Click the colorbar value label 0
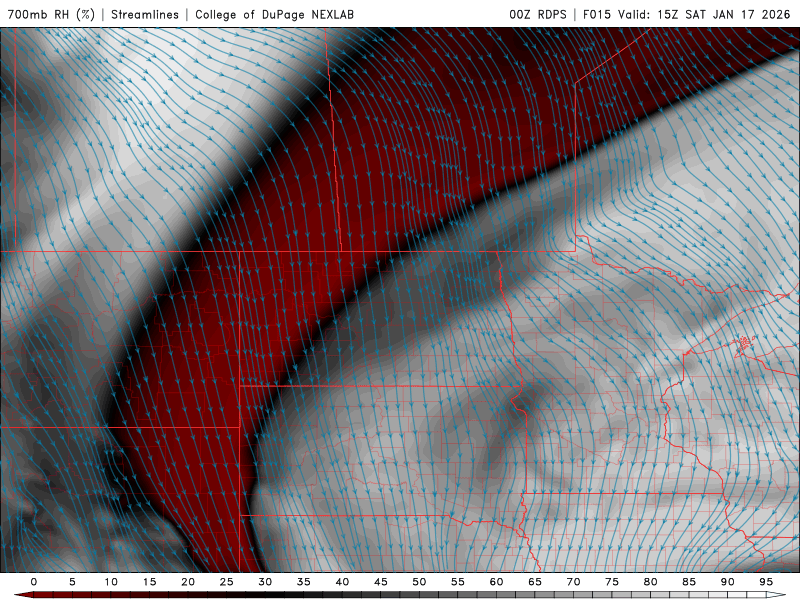This screenshot has height=600, width=800. click(x=34, y=582)
